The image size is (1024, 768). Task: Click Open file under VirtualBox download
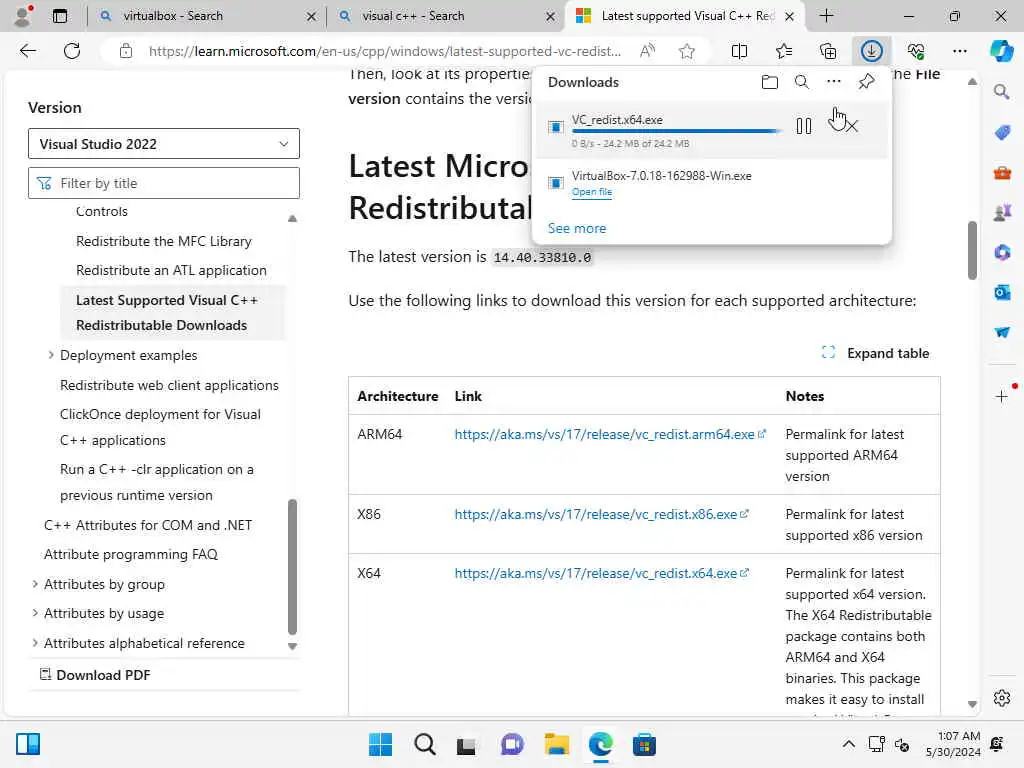pos(592,192)
